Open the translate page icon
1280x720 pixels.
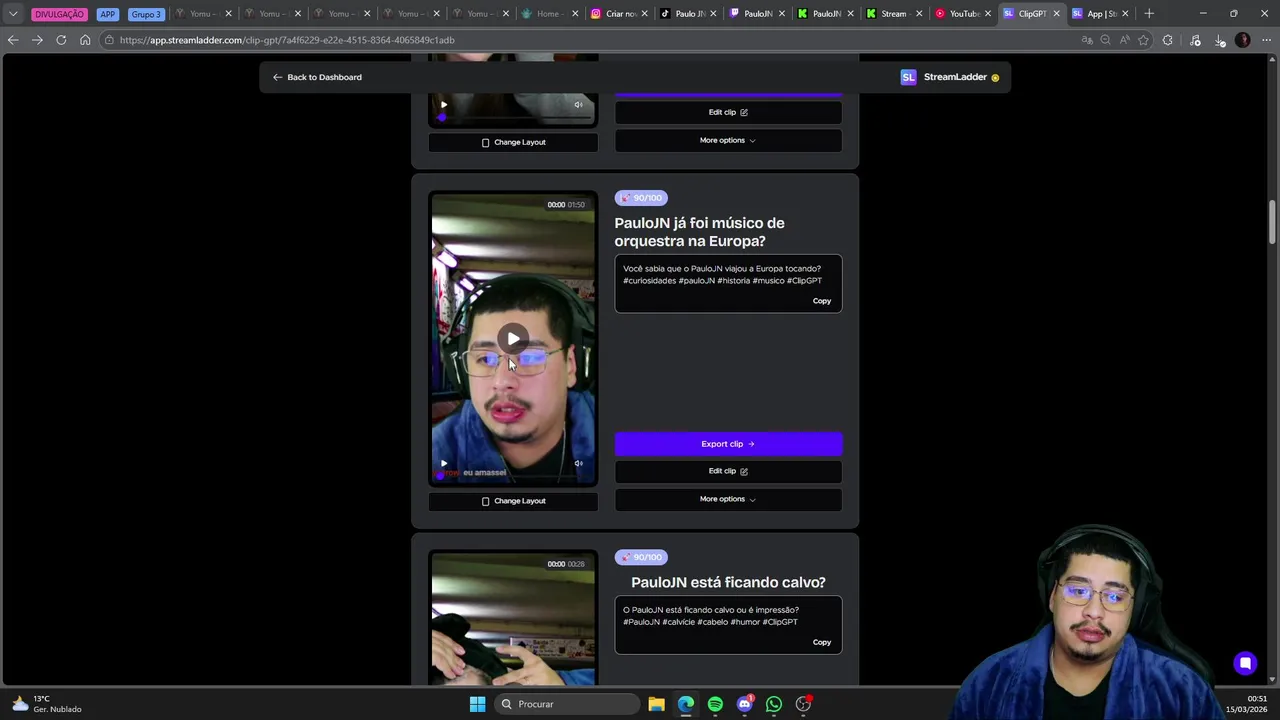point(1087,40)
